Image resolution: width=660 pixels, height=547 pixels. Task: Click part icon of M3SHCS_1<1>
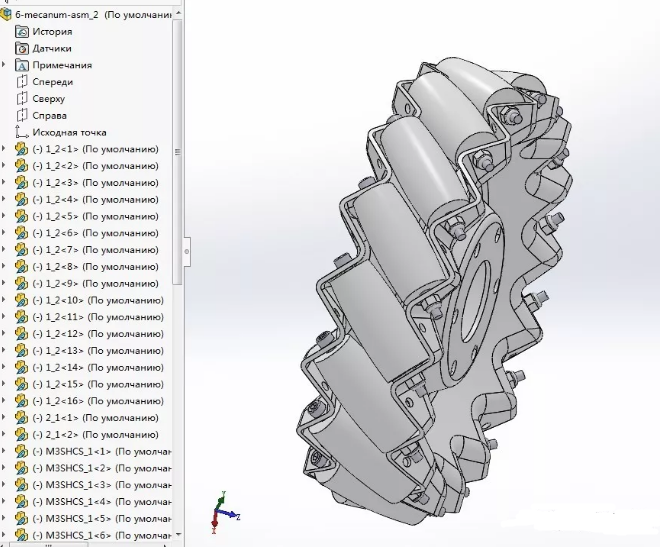pos(21,452)
